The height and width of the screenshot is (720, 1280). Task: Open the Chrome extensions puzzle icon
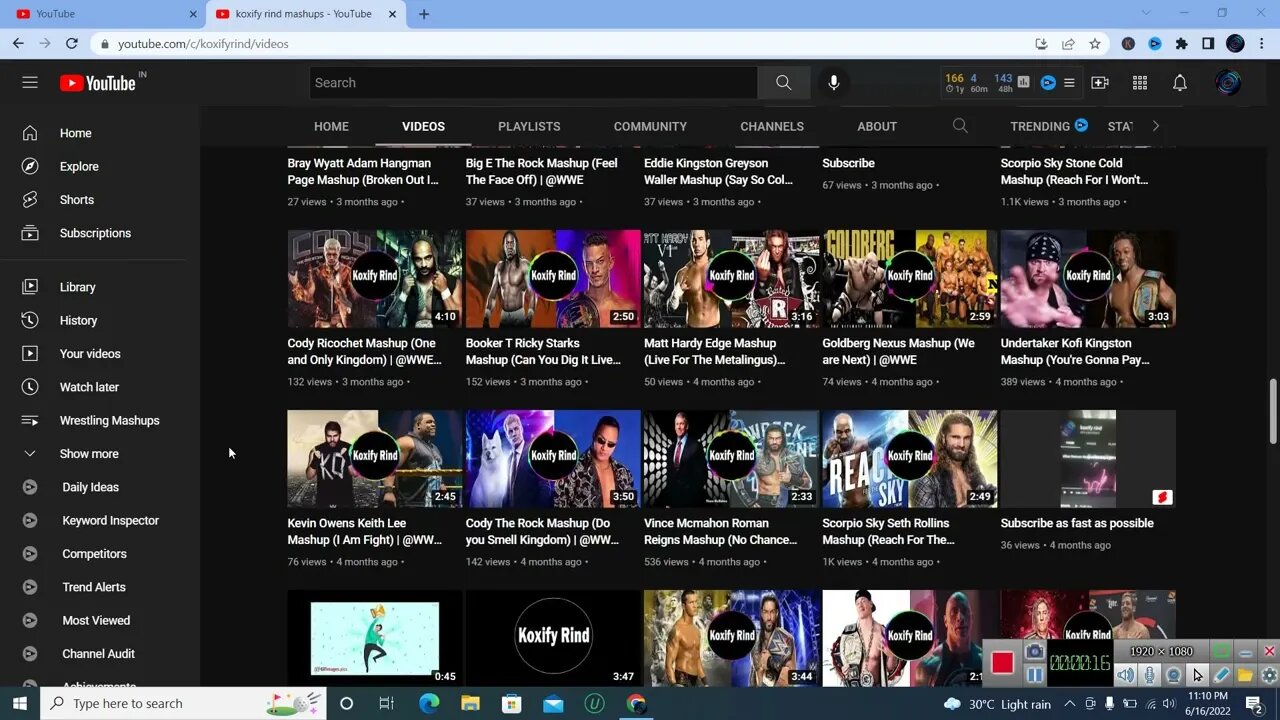tap(1182, 44)
